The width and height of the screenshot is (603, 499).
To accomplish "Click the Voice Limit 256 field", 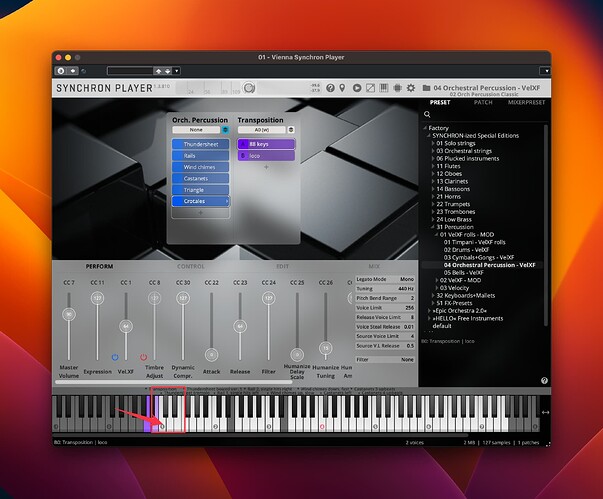I will 385,308.
